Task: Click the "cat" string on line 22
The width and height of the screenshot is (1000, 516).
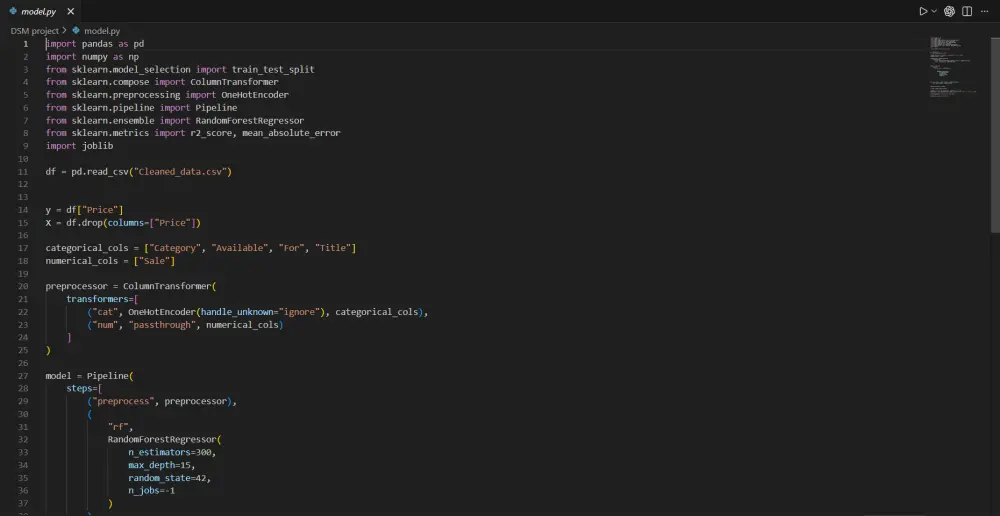Action: (105, 312)
